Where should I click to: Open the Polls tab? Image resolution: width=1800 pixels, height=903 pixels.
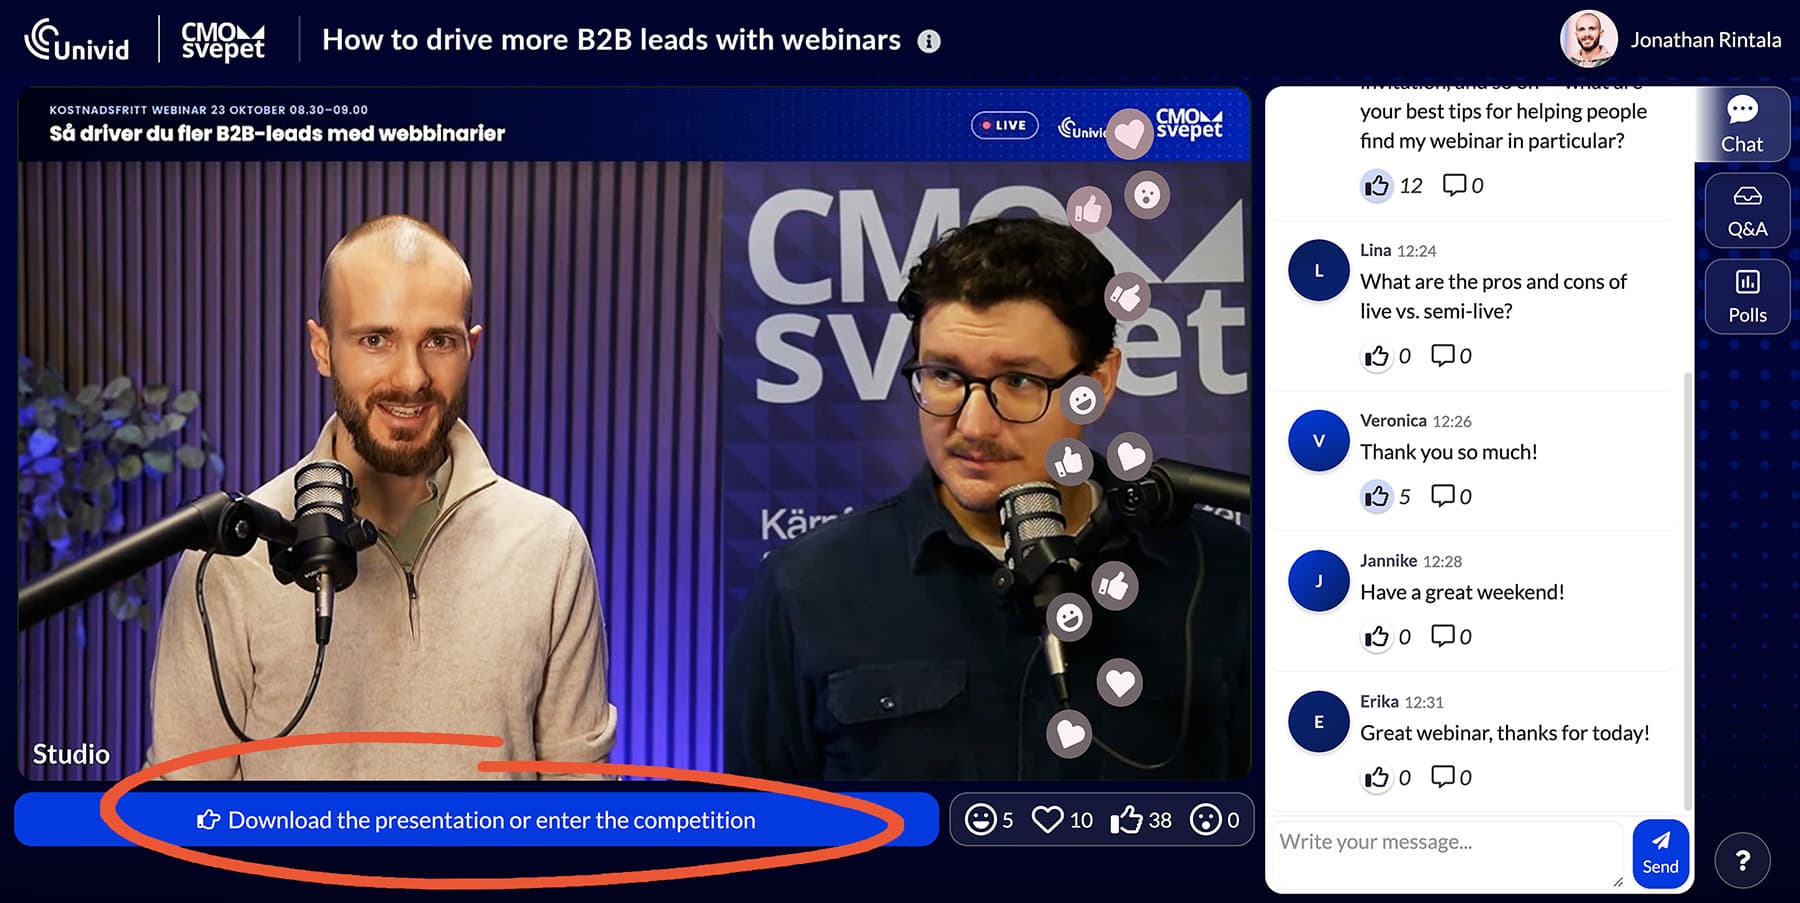[x=1747, y=297]
